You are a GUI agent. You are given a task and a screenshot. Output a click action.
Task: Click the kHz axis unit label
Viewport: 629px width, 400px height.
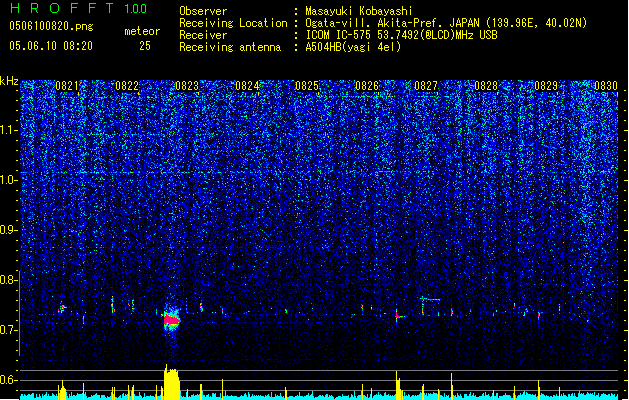click(x=9, y=81)
